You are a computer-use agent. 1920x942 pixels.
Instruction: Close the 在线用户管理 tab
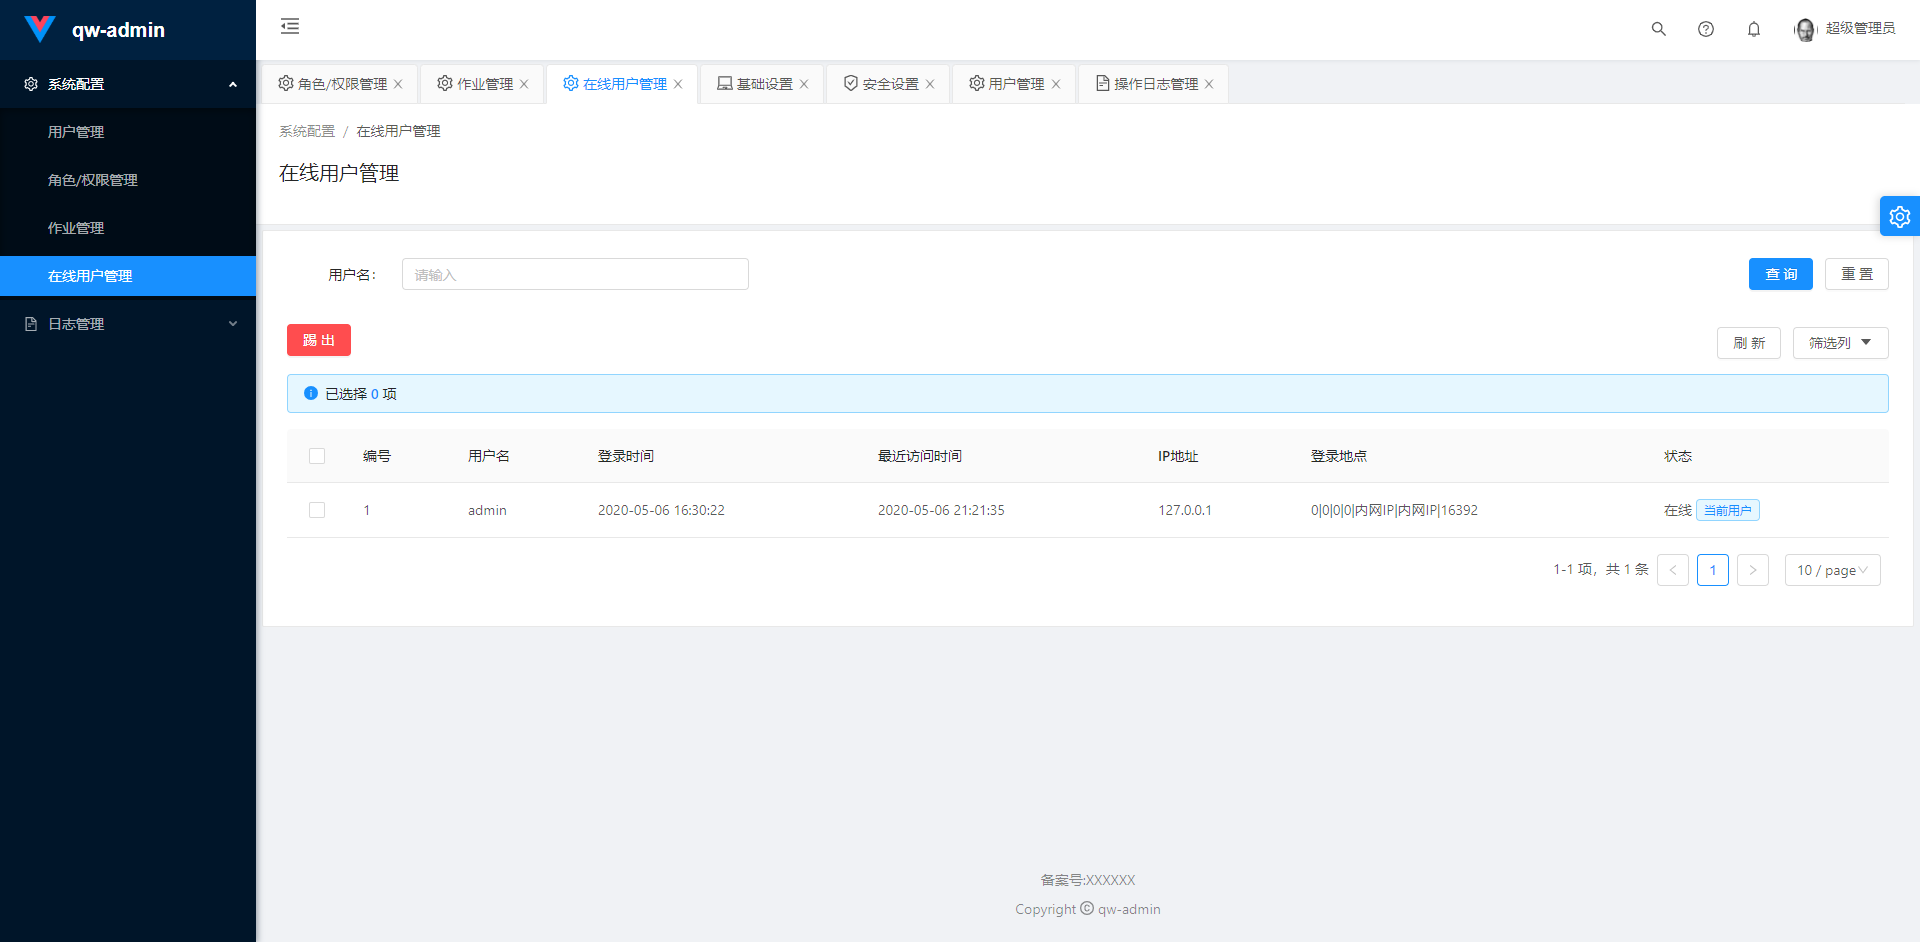point(678,84)
